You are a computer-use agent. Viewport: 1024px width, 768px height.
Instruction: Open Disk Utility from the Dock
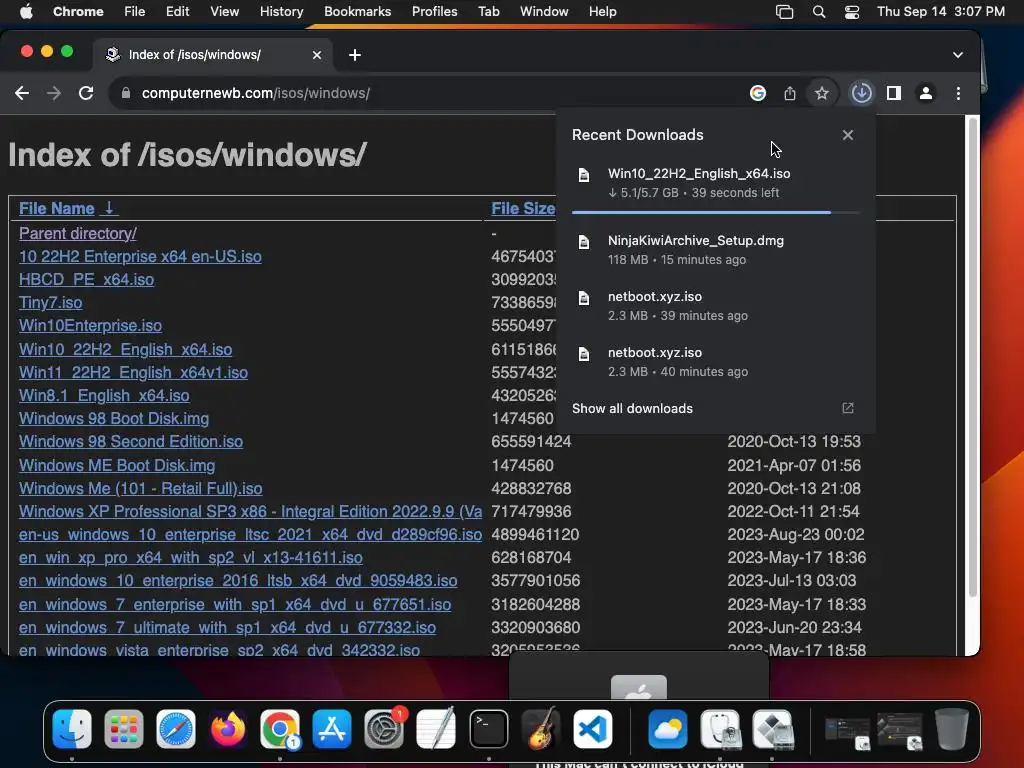click(x=720, y=729)
